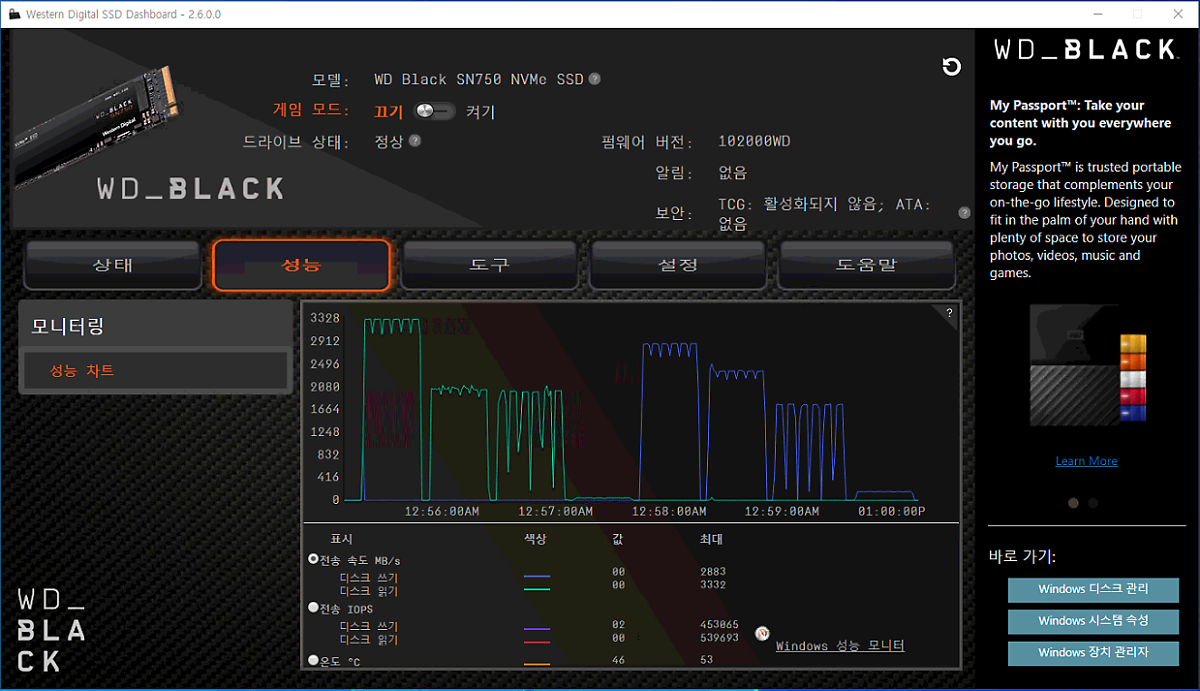Refresh the dashboard with the reload icon
The image size is (1200, 691).
click(x=952, y=67)
